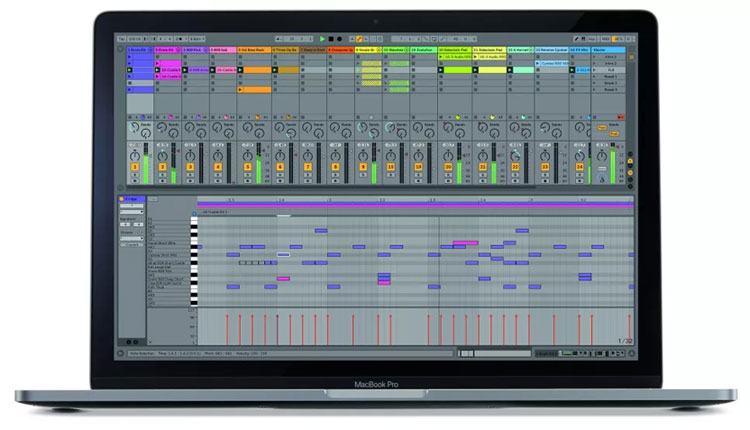The image size is (750, 430).
Task: Fold the 2 Drum Kit track header
Action: [x=178, y=50]
